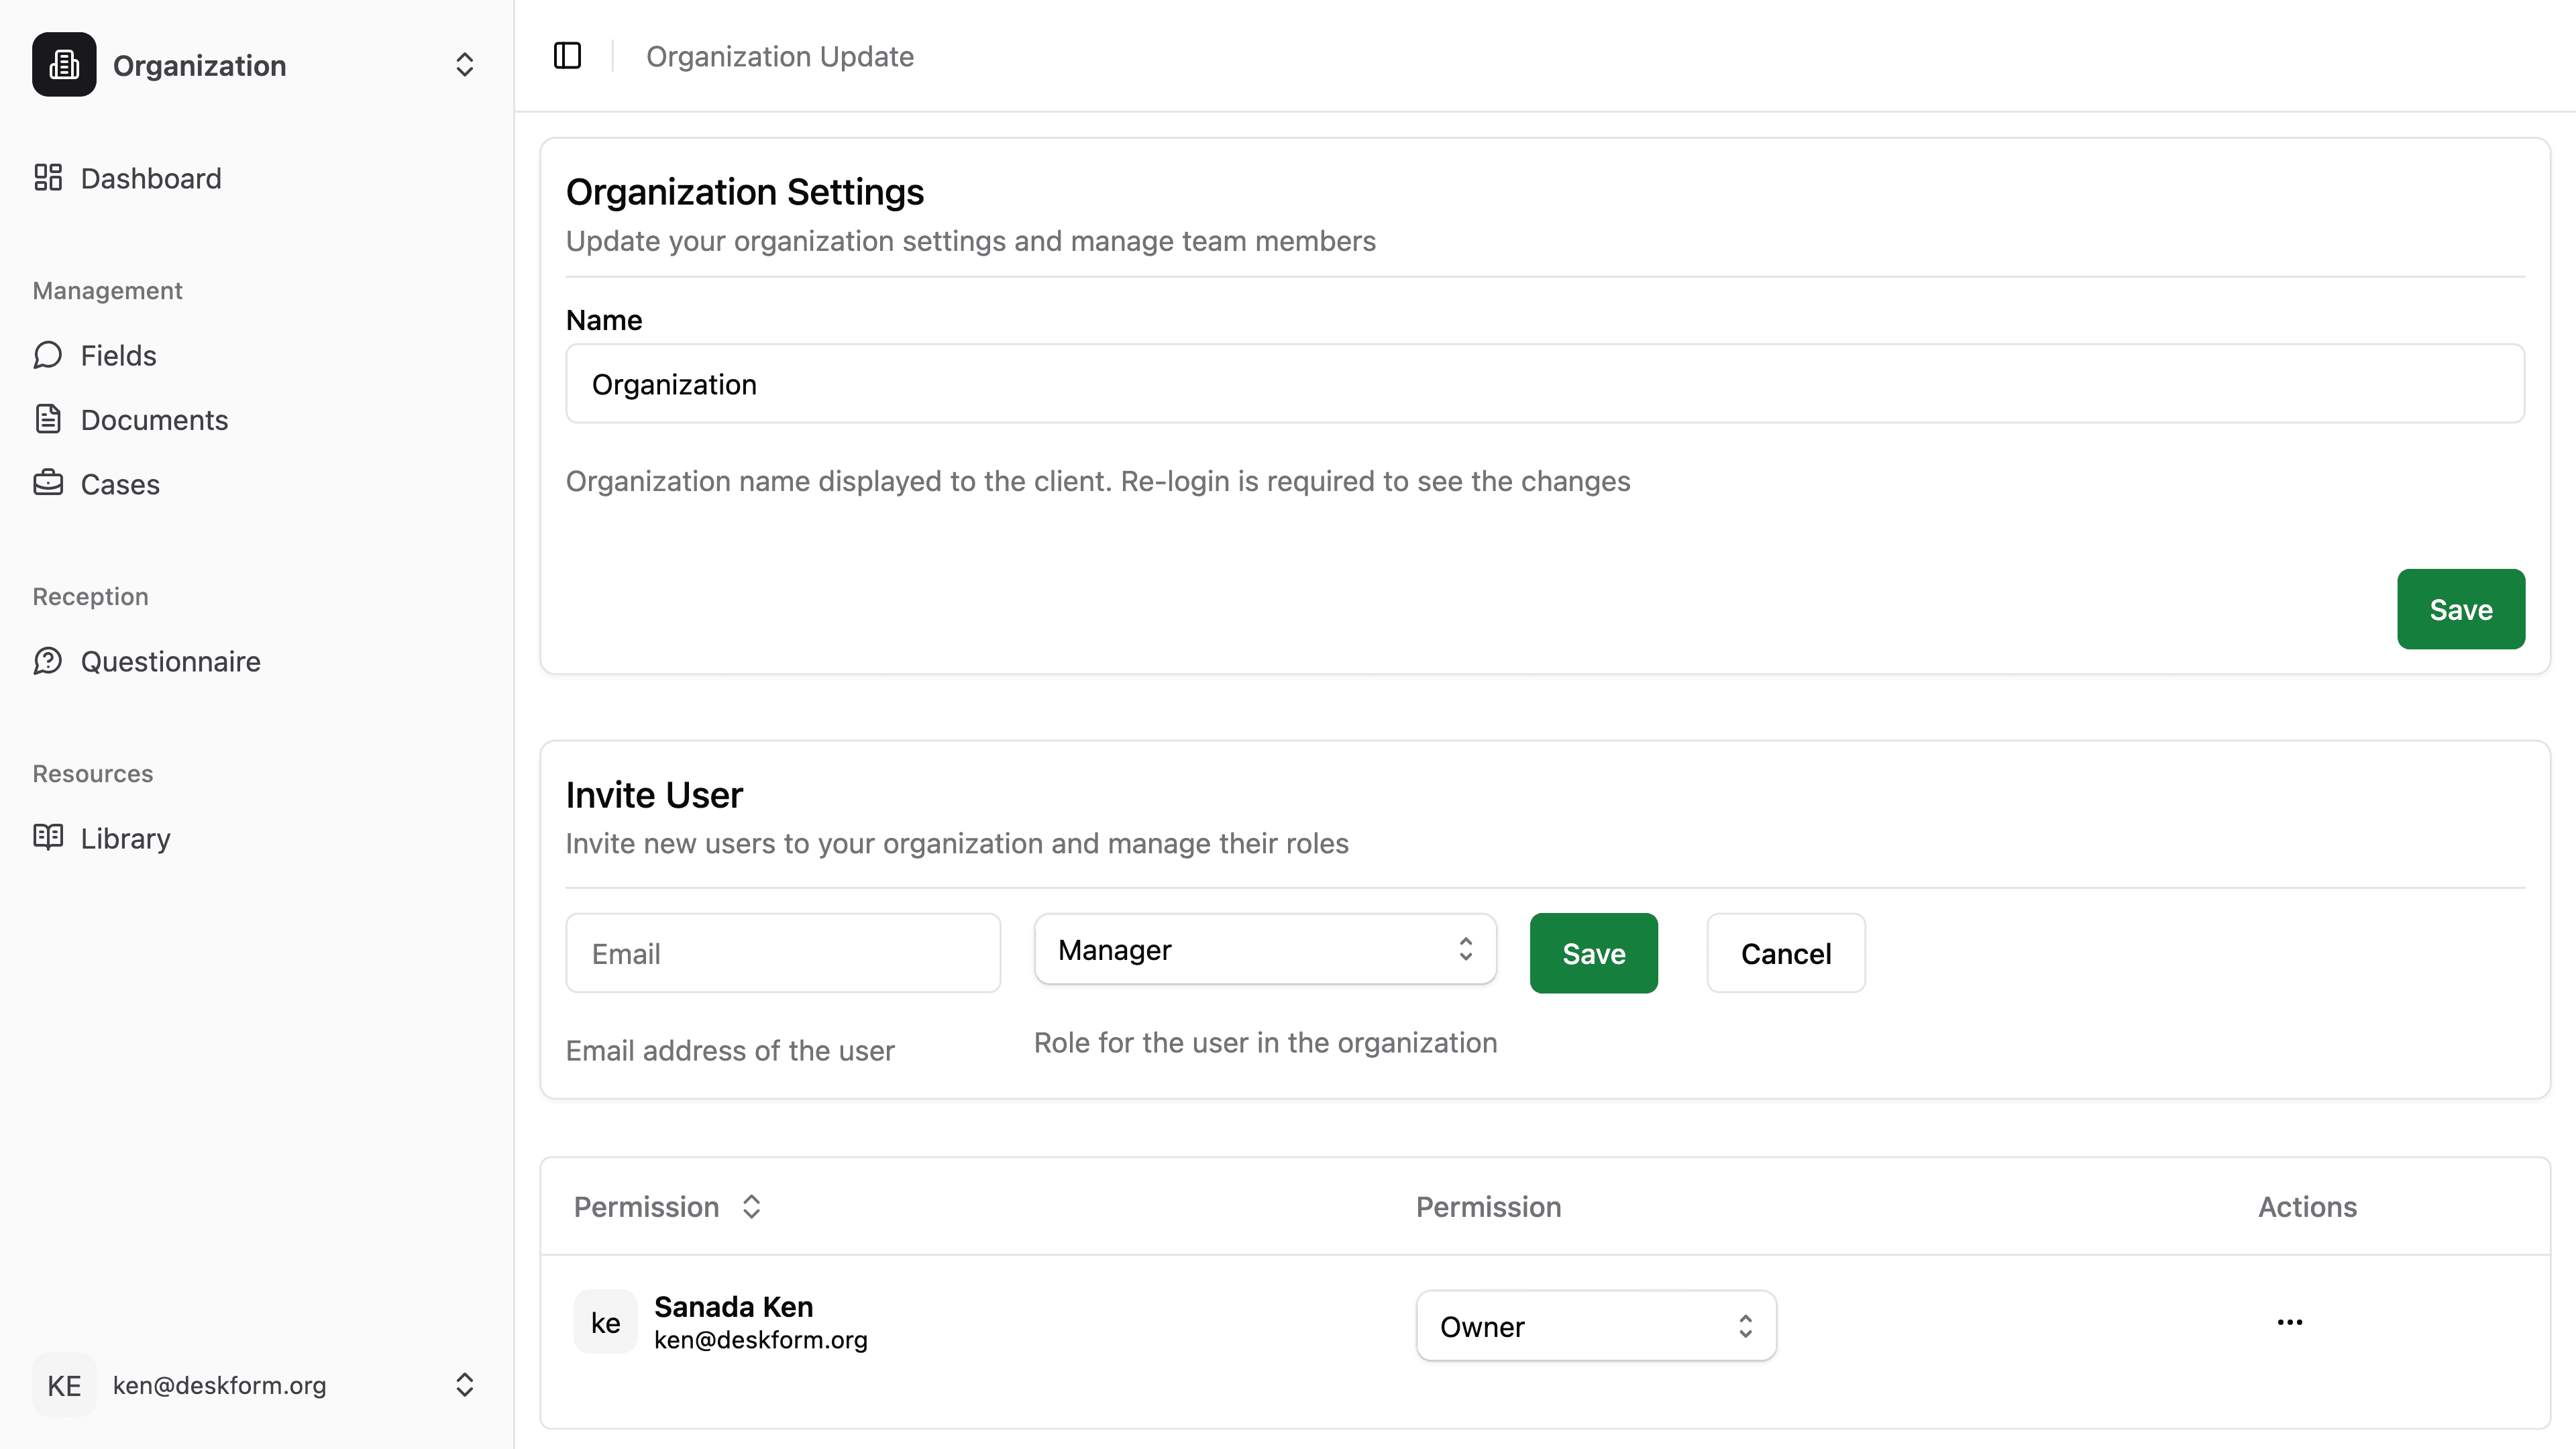Expand the Organization switcher chevron
Screen dimensions: 2576x1449
[x=464, y=65]
